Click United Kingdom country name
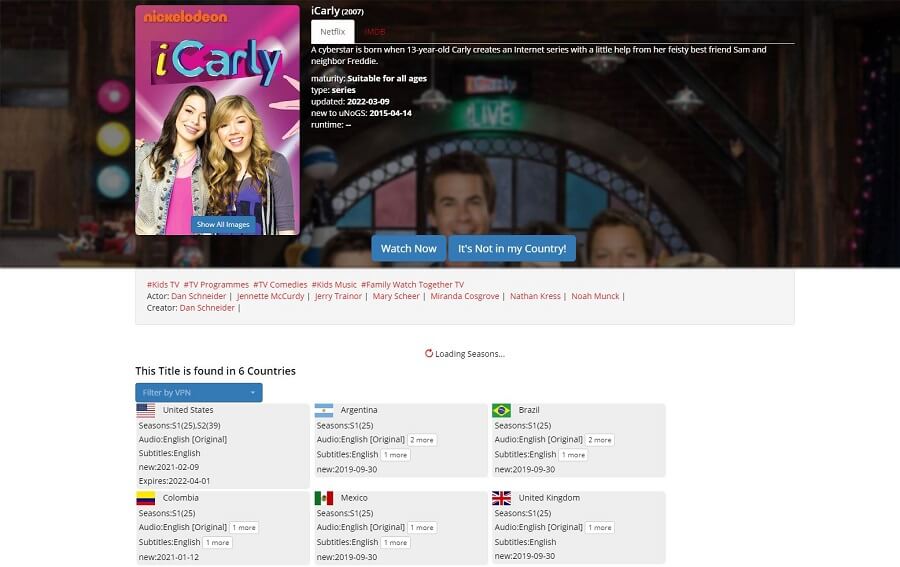Screen dimensions: 900x567 point(549,498)
